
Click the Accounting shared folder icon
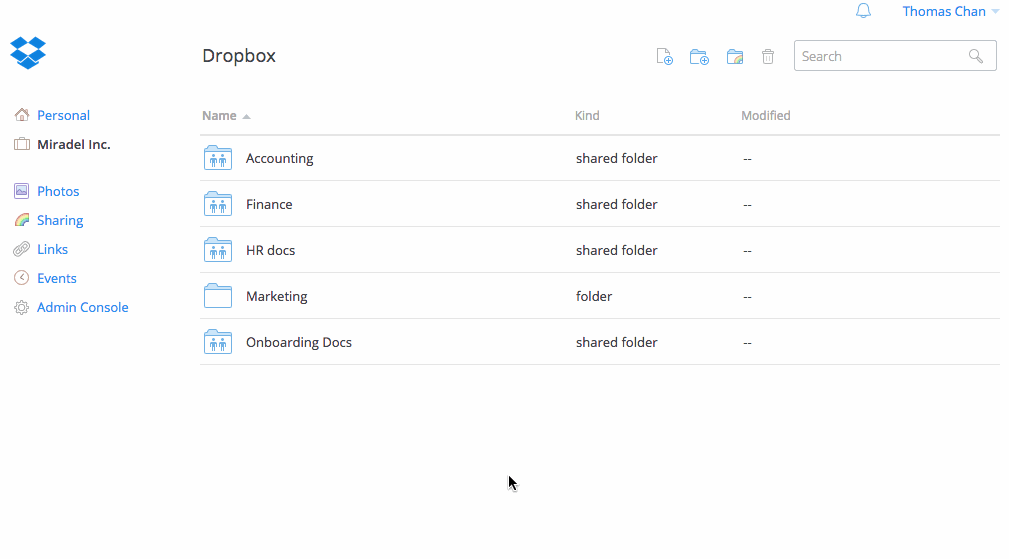[x=218, y=158]
